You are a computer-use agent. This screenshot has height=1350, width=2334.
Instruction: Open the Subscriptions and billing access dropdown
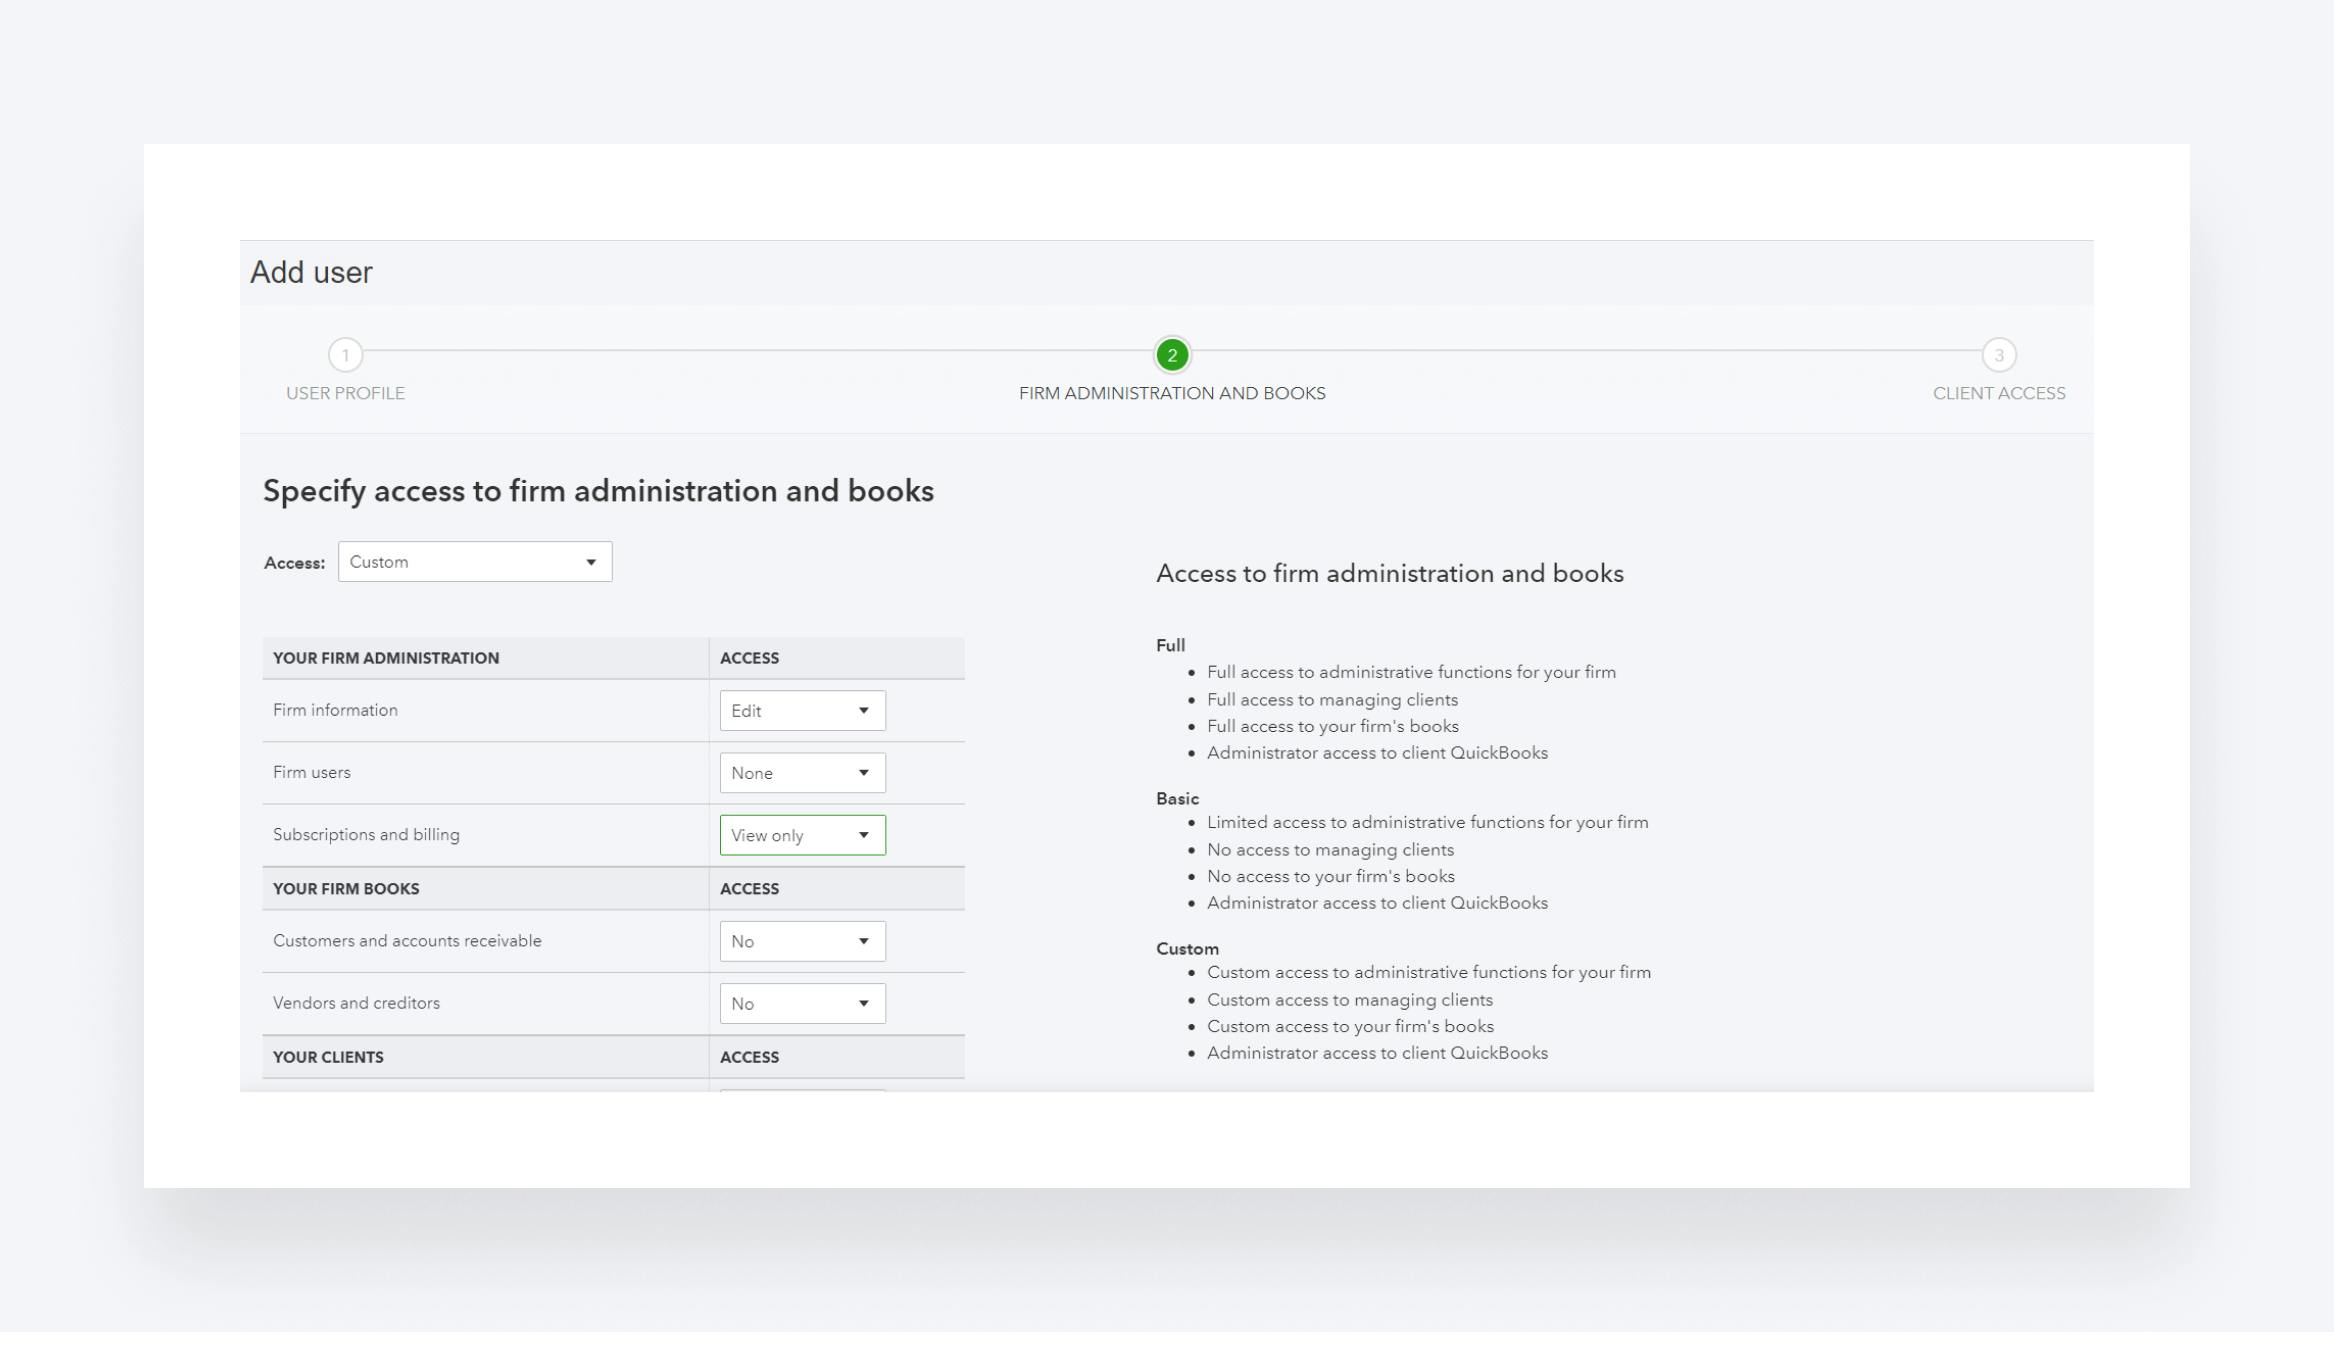pos(802,835)
